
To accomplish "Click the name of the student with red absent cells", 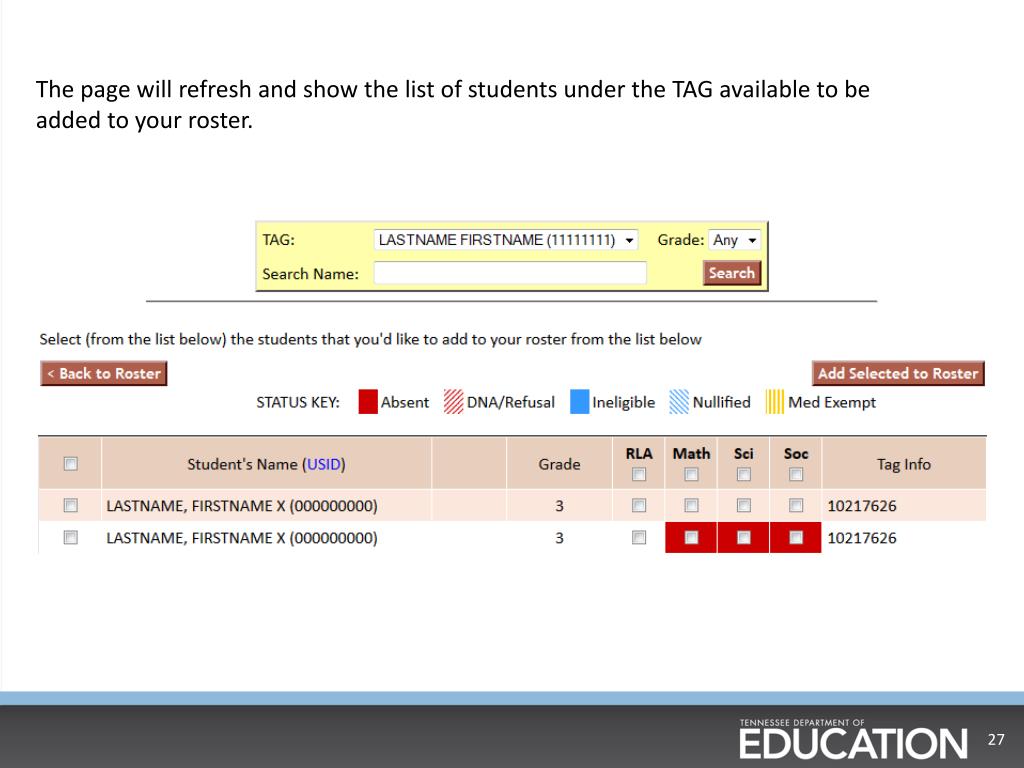I will tap(242, 538).
